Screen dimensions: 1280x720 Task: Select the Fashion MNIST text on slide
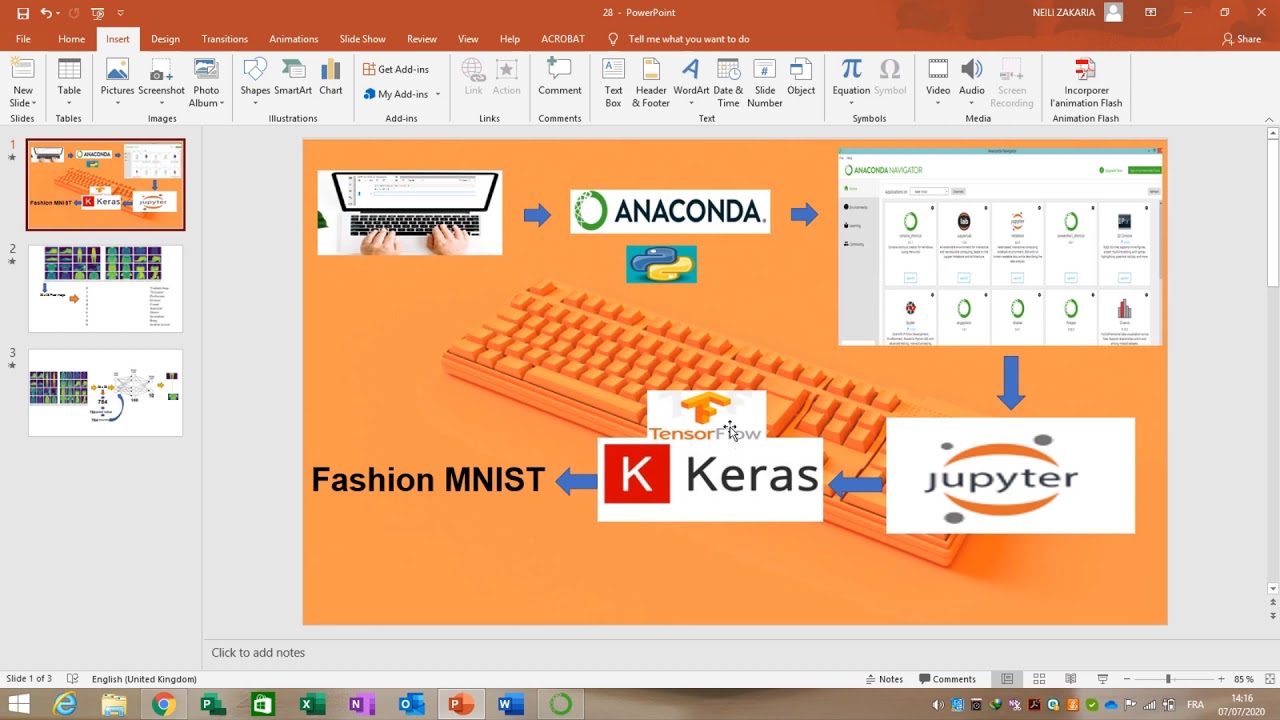pyautogui.click(x=428, y=480)
